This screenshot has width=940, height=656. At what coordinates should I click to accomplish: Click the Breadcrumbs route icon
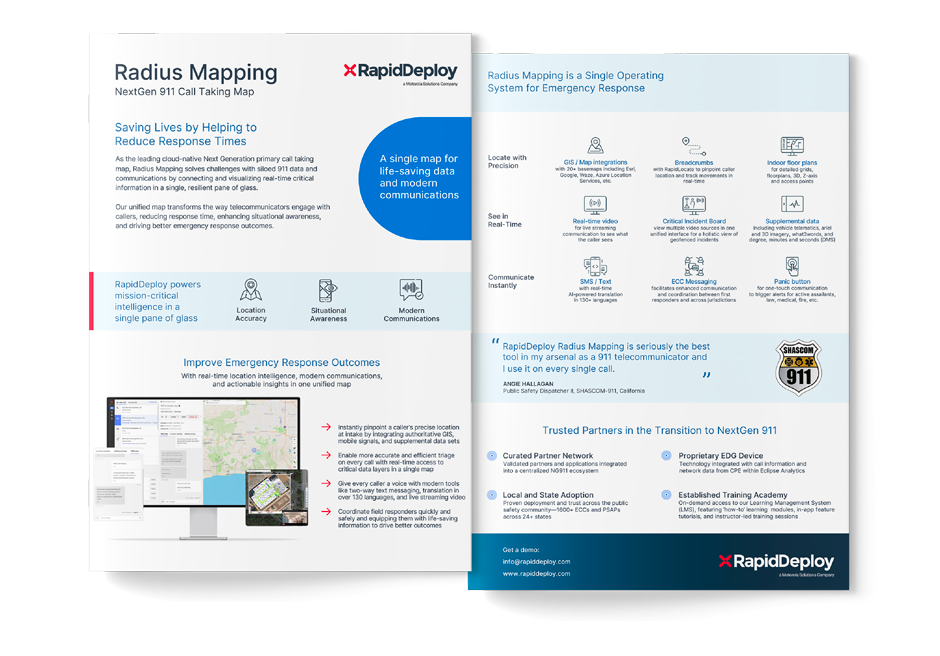coord(694,146)
